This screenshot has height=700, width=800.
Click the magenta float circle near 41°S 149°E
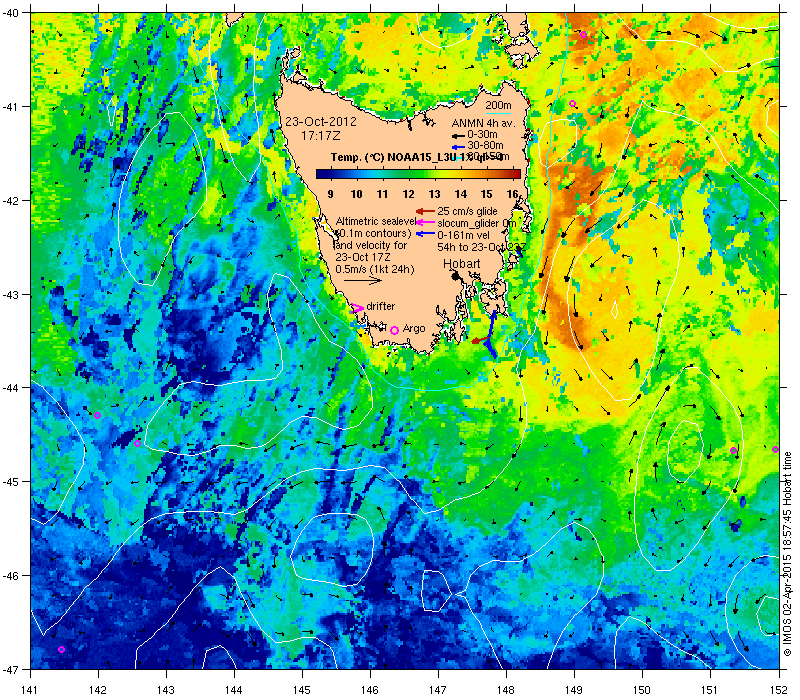(572, 104)
